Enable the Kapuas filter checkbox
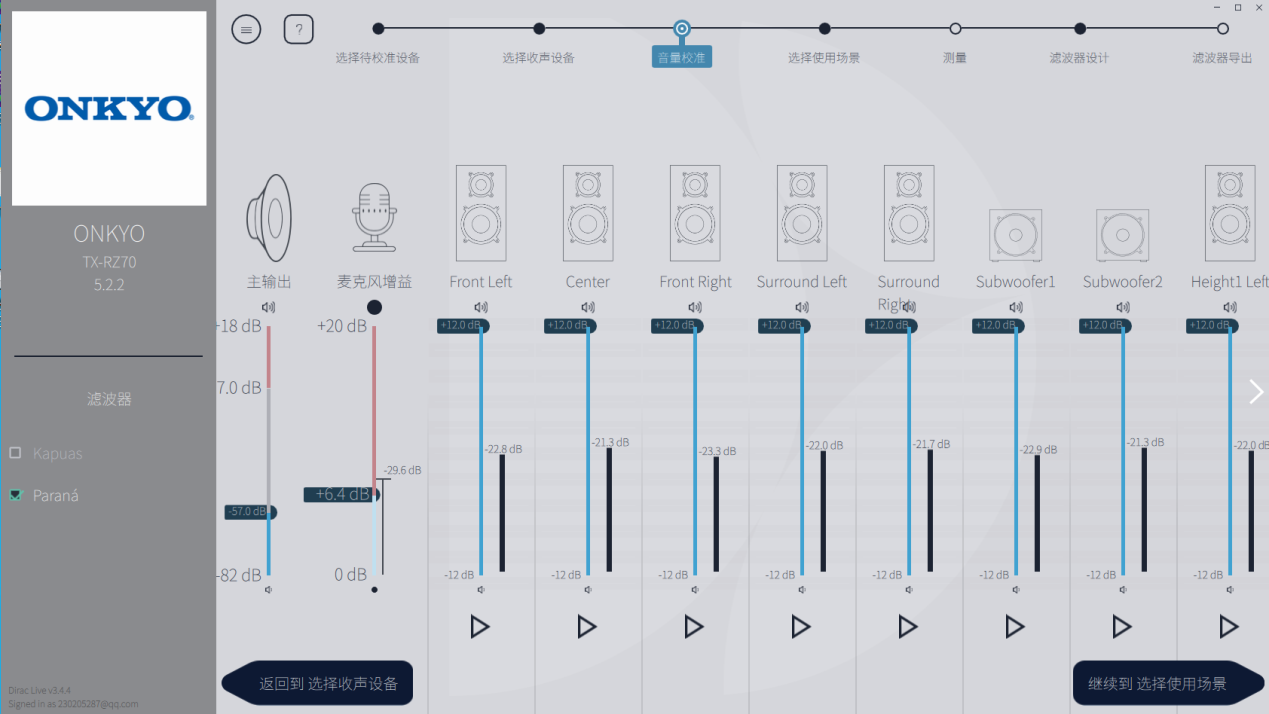Screen dimensions: 1269x714 15,453
